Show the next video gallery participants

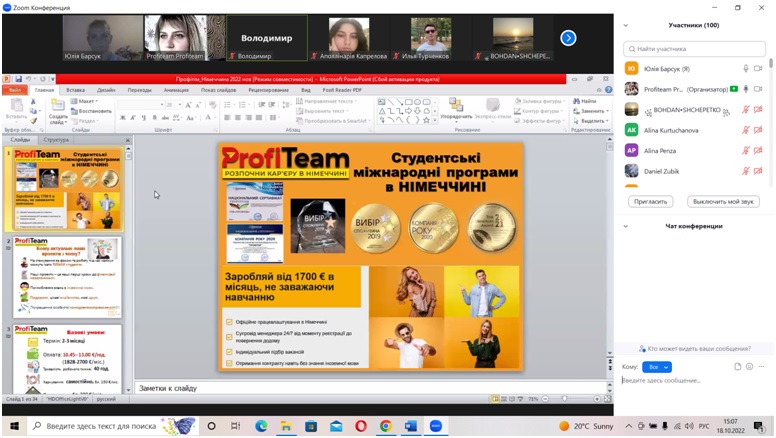pyautogui.click(x=568, y=38)
